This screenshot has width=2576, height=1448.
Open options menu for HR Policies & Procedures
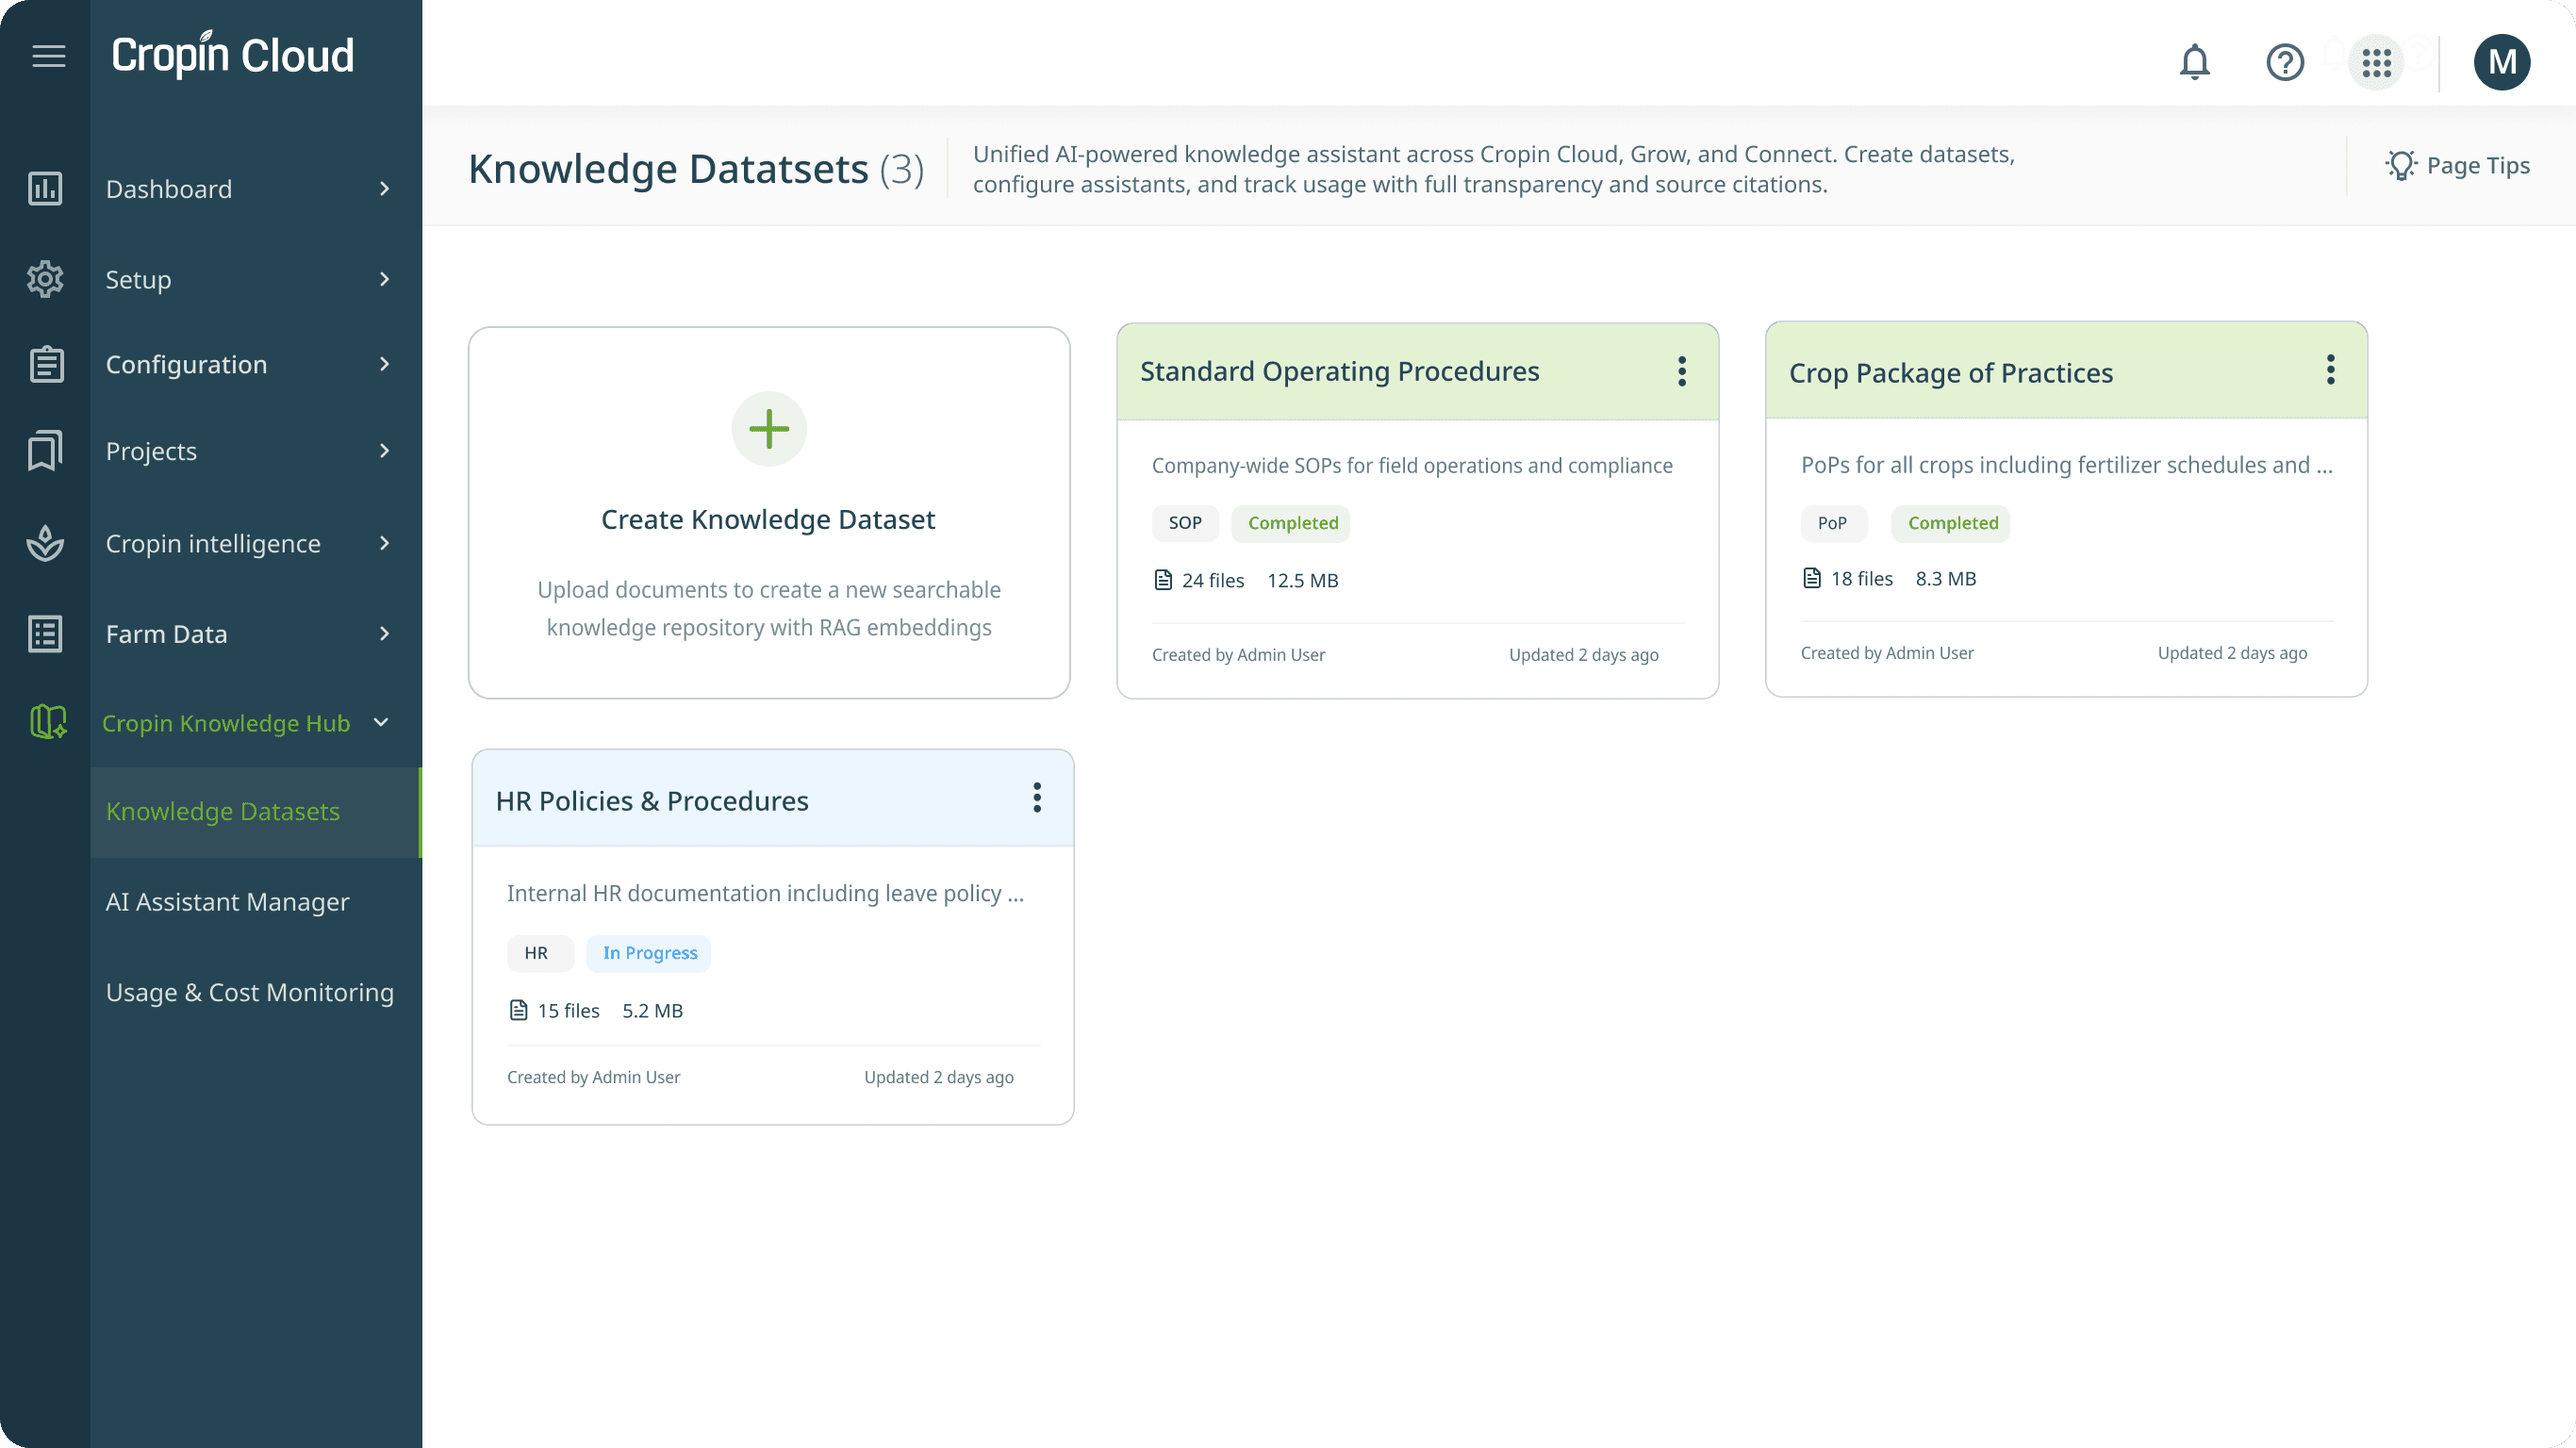(1037, 797)
